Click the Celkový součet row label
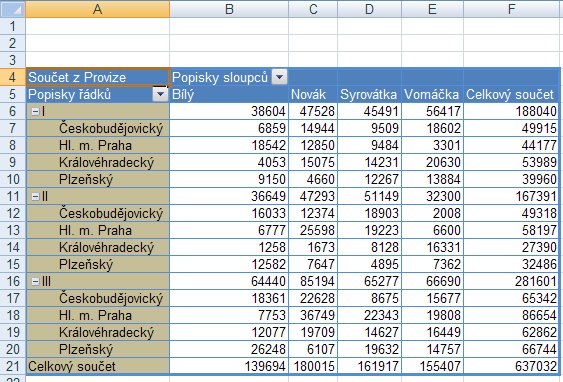The height and width of the screenshot is (382, 563). (98, 366)
